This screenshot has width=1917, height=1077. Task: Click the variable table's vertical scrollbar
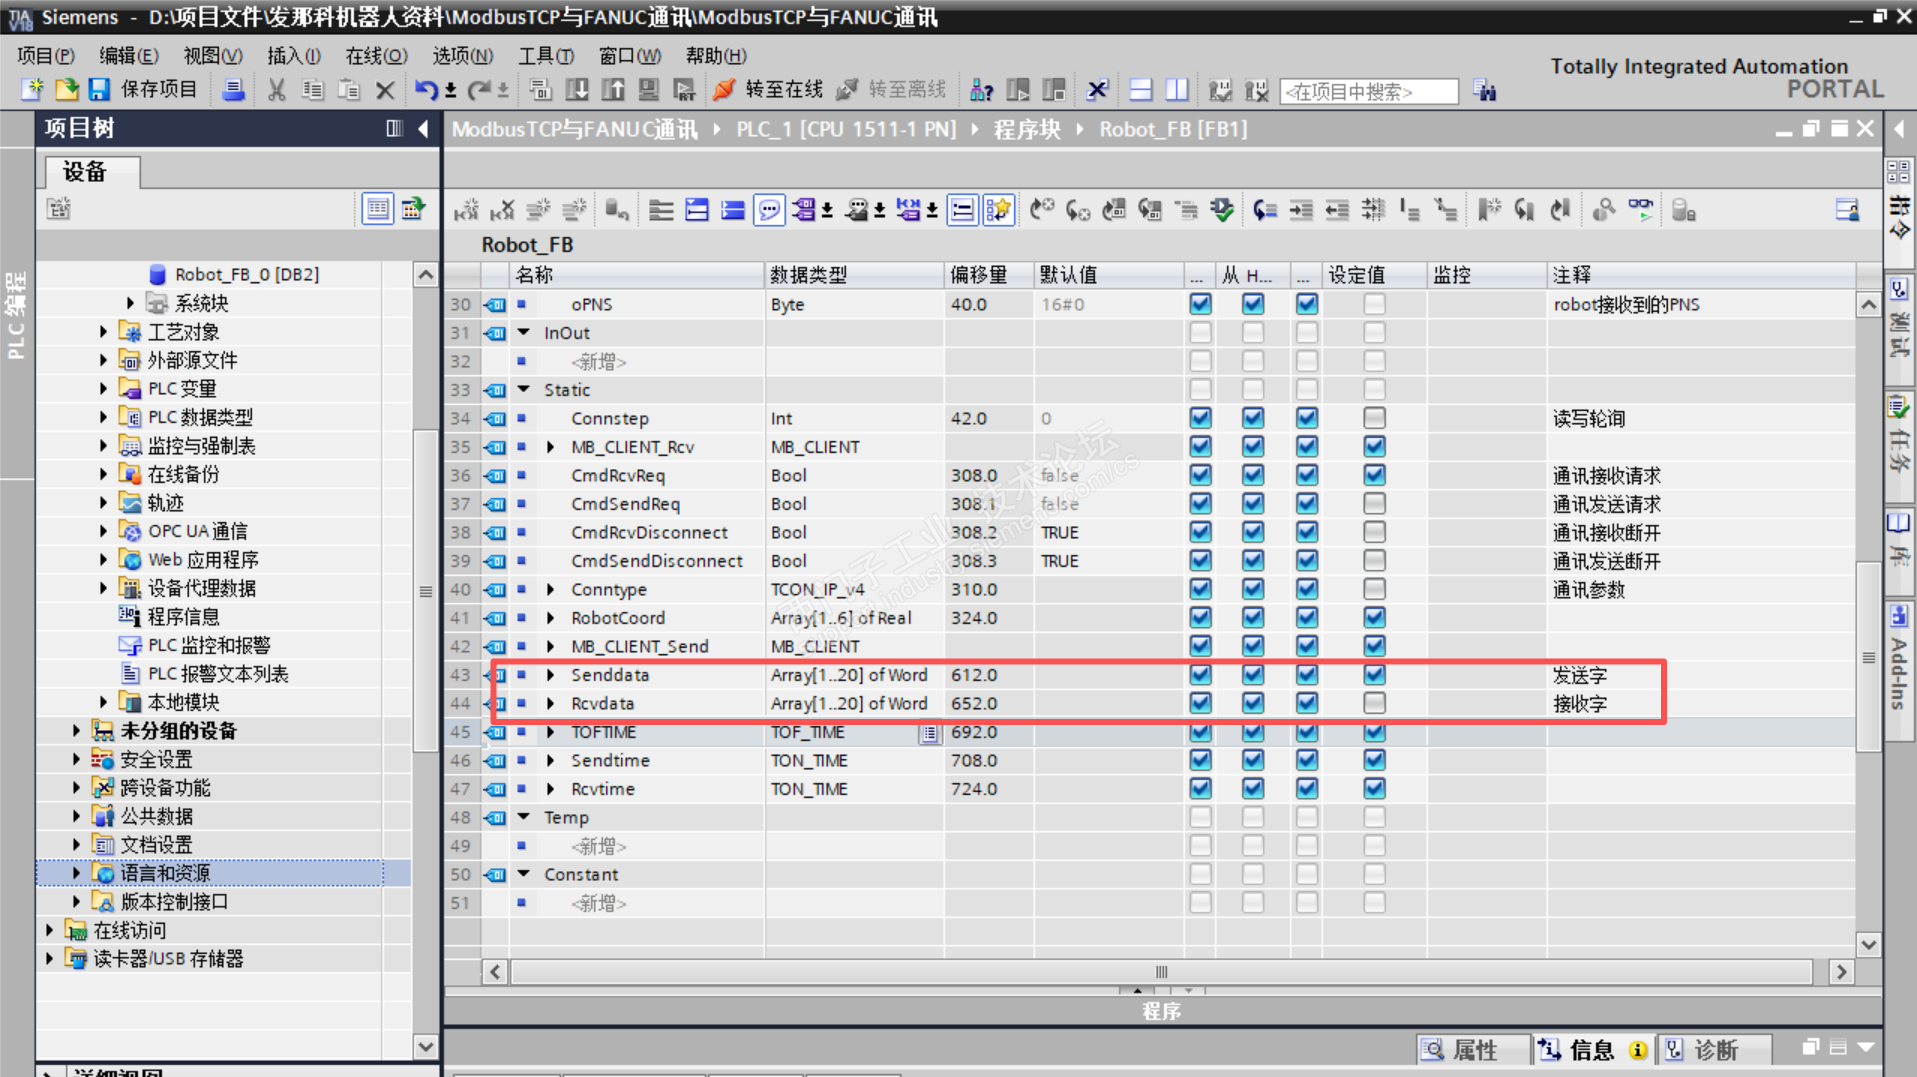pyautogui.click(x=1868, y=657)
